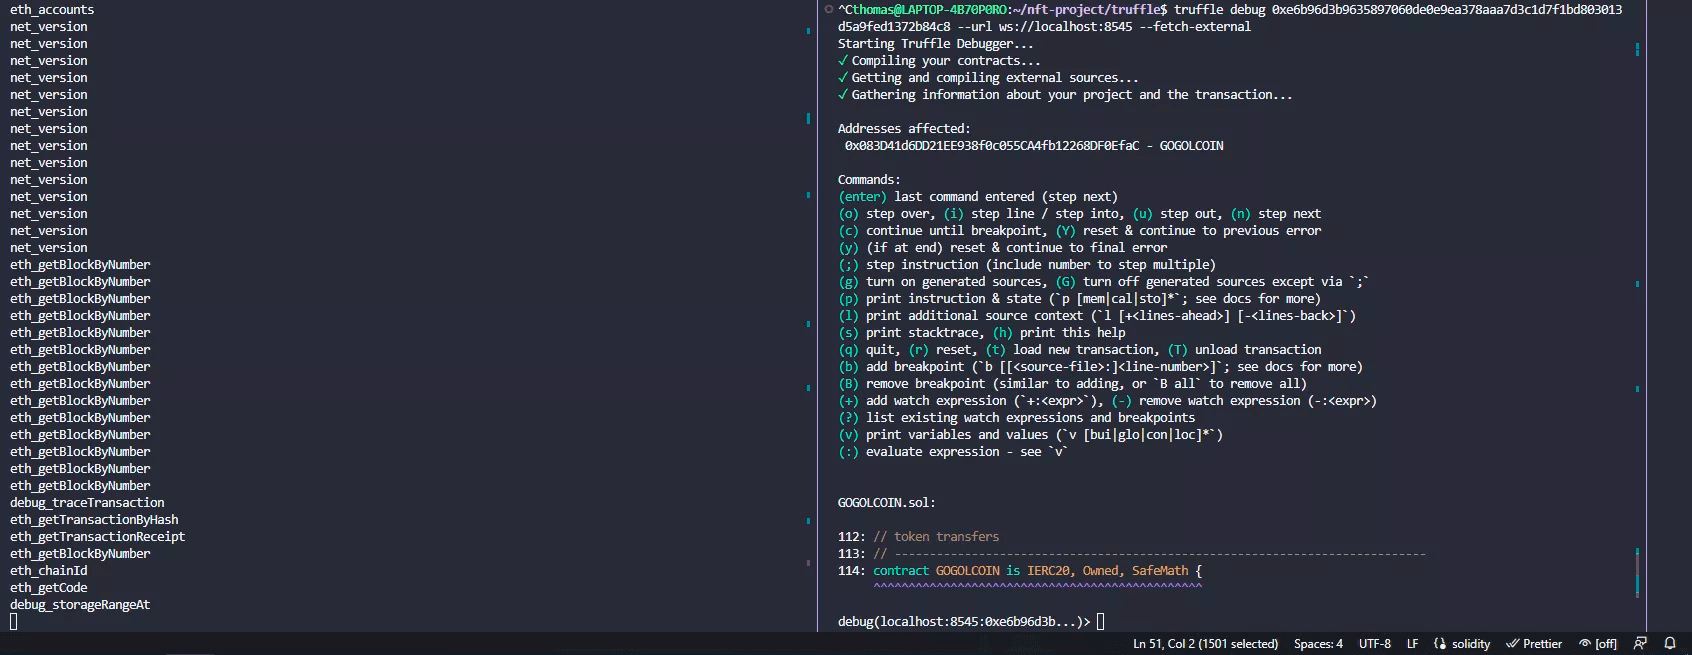The image size is (1692, 655).
Task: Click 'Getting and compiling external sources...' line
Action: click(x=988, y=78)
